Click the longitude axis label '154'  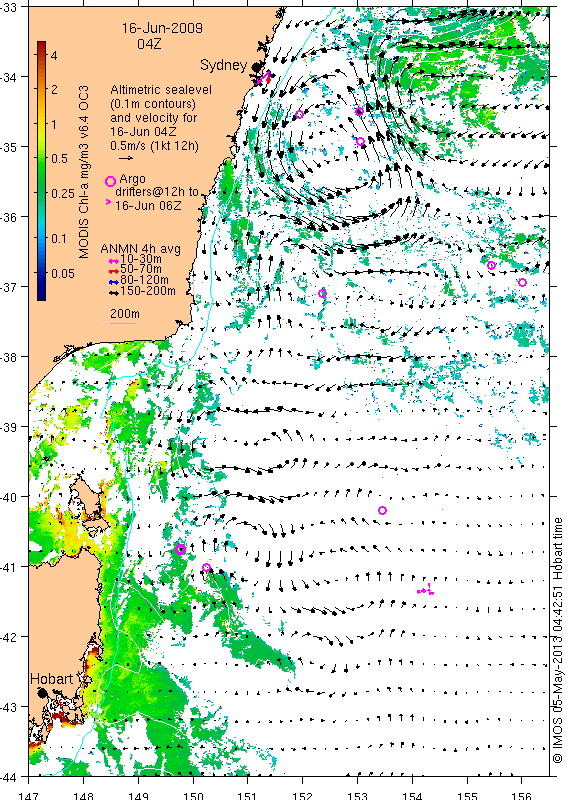pos(412,795)
